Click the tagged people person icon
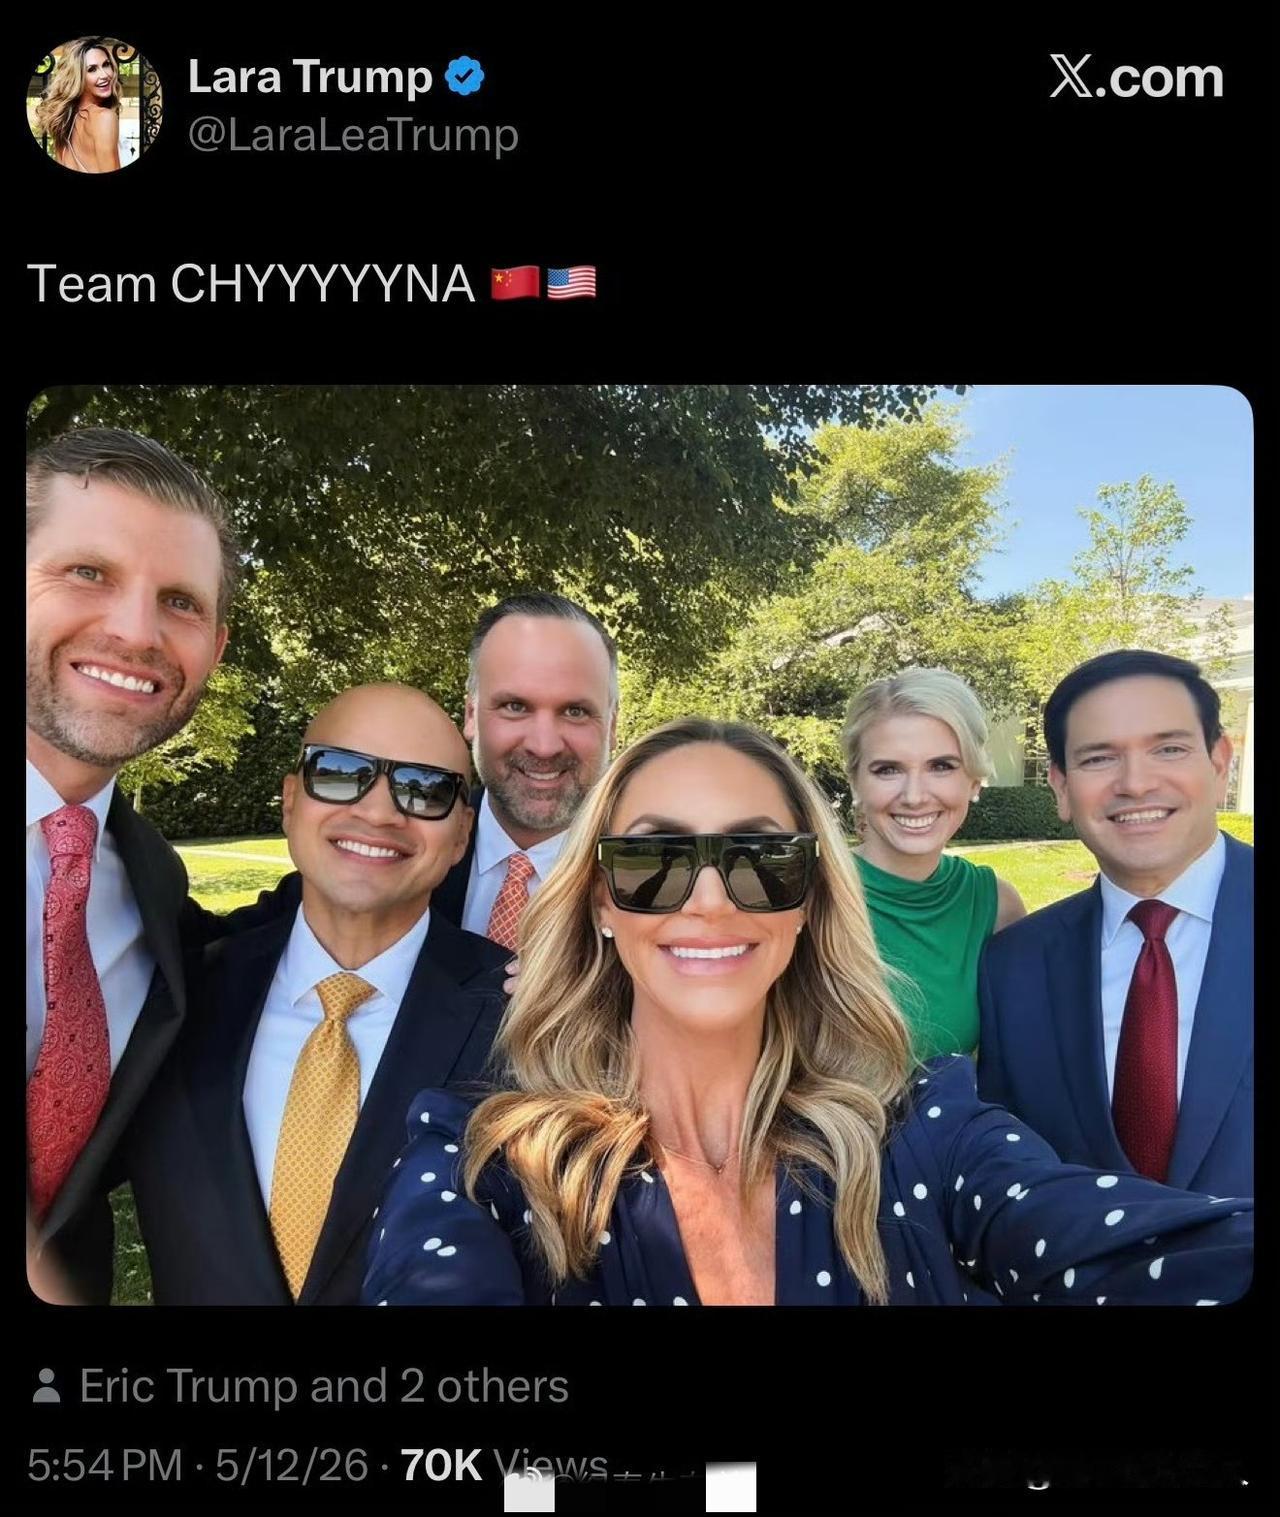1280x1517 pixels. (45, 1386)
